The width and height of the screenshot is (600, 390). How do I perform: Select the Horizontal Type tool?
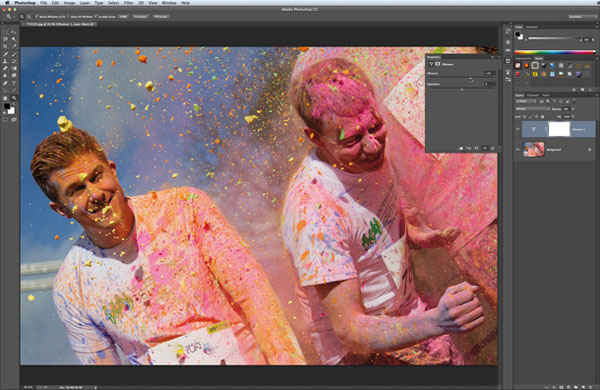14,83
